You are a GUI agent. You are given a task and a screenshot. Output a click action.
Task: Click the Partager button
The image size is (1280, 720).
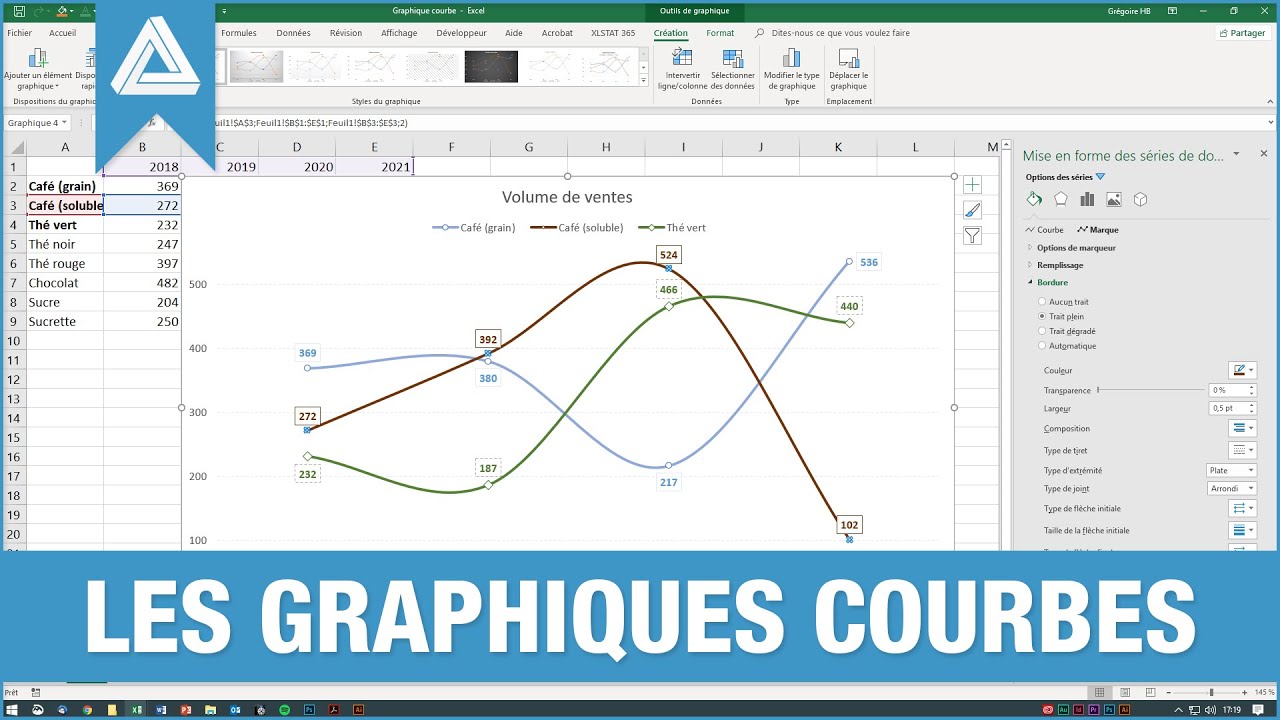(1242, 33)
